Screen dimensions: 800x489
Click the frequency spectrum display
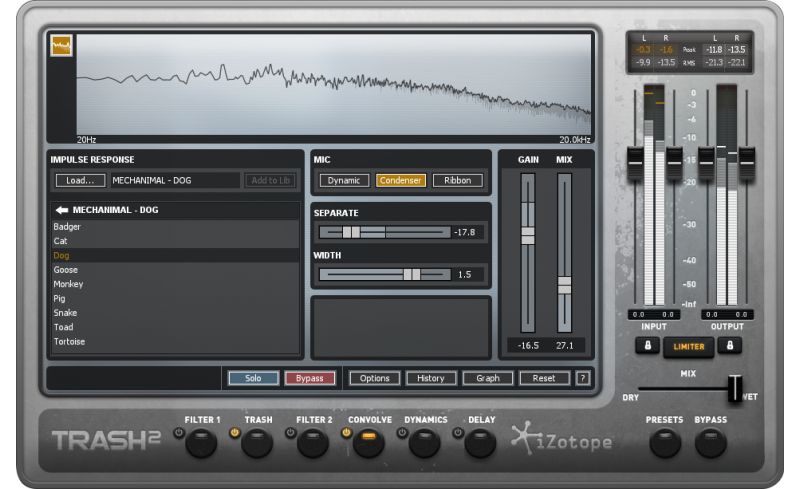(x=334, y=85)
